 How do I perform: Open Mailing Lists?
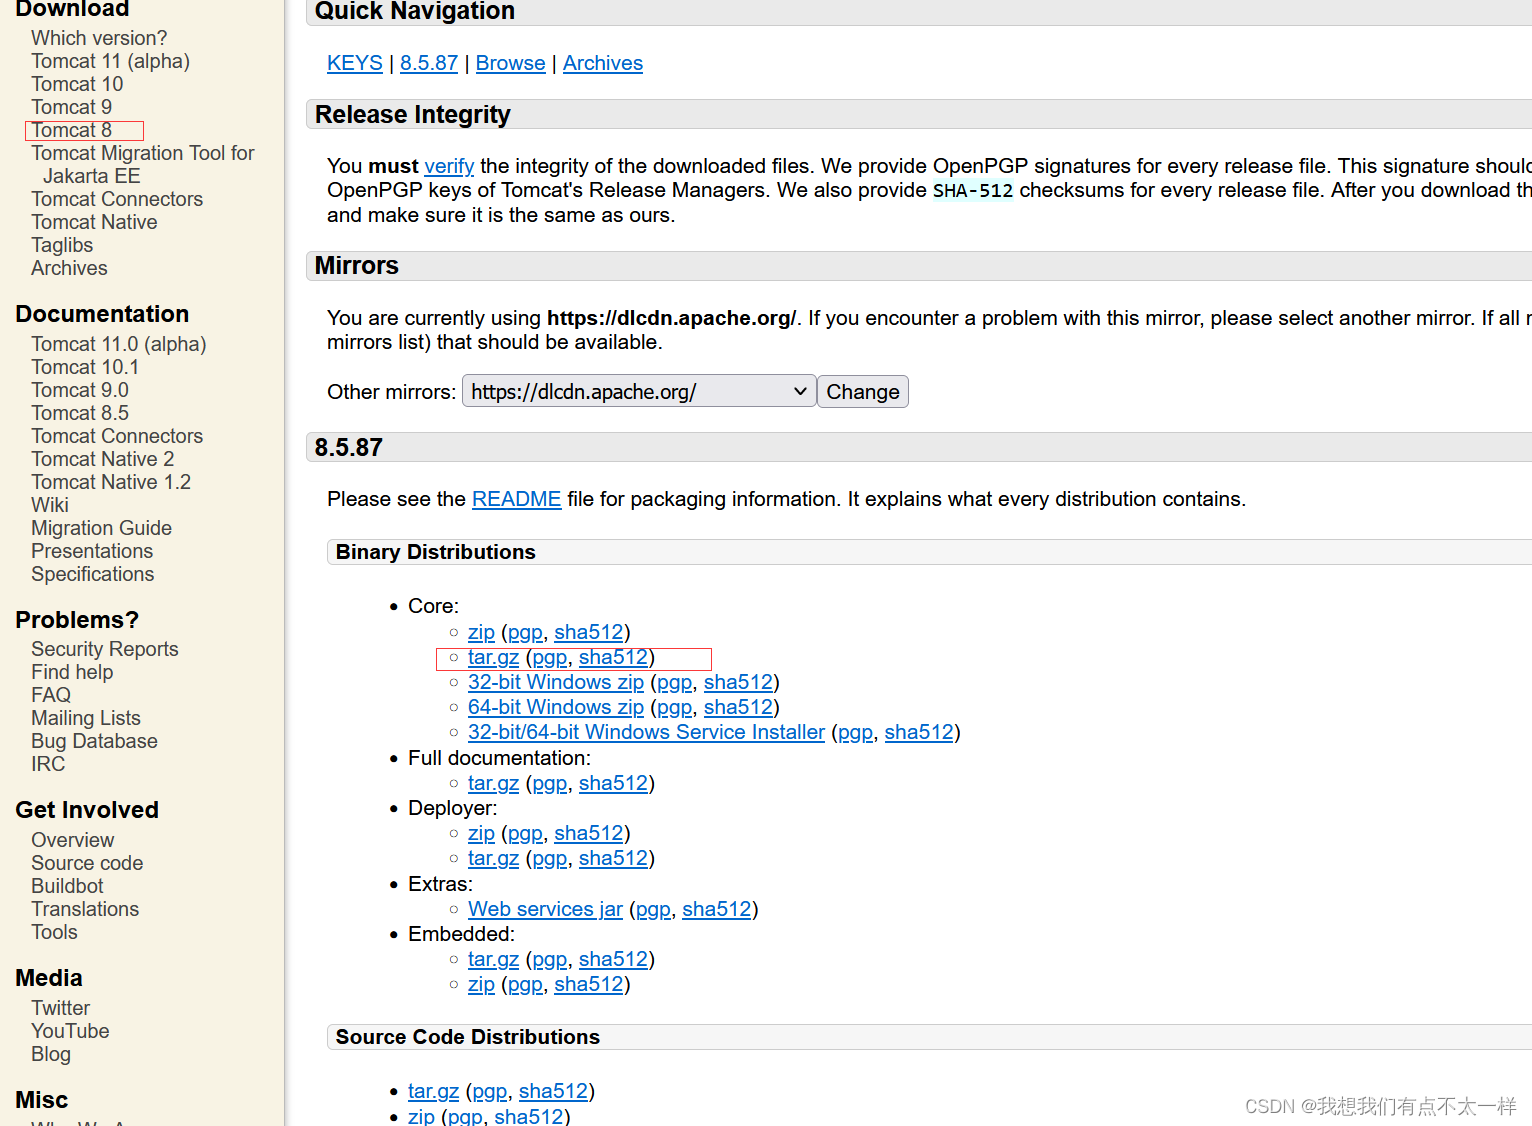[86, 718]
